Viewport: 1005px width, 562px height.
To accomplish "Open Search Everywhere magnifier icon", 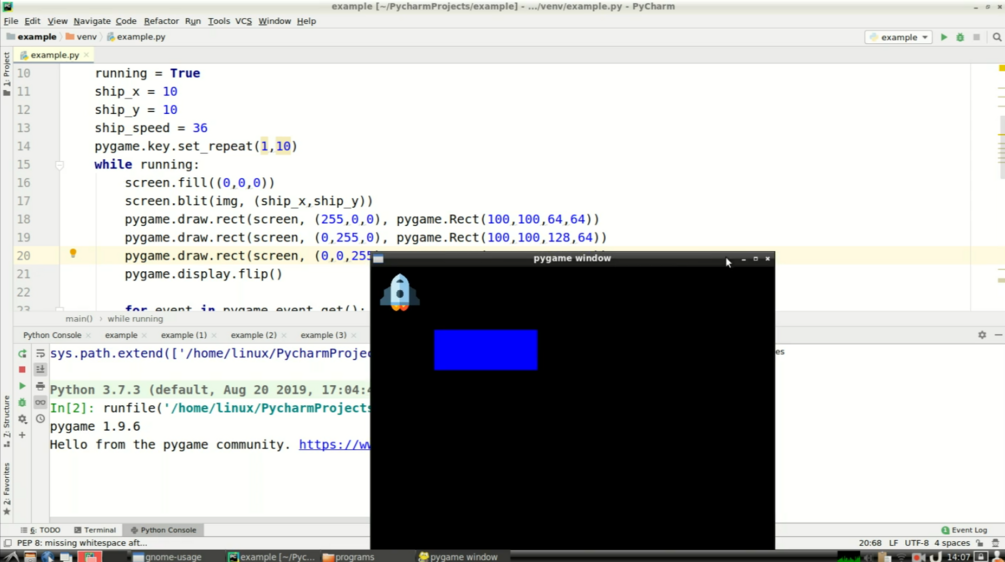I will point(997,37).
